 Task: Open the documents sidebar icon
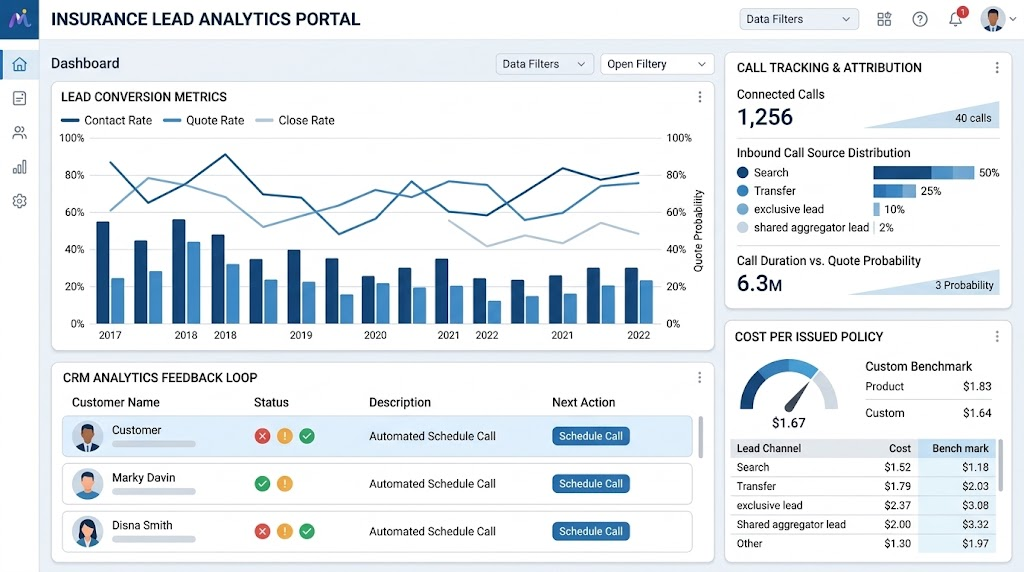click(20, 98)
